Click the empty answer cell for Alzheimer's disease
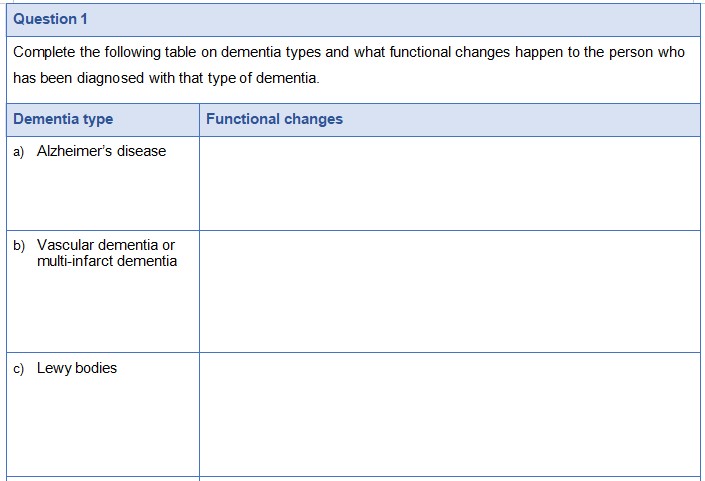 coord(449,183)
